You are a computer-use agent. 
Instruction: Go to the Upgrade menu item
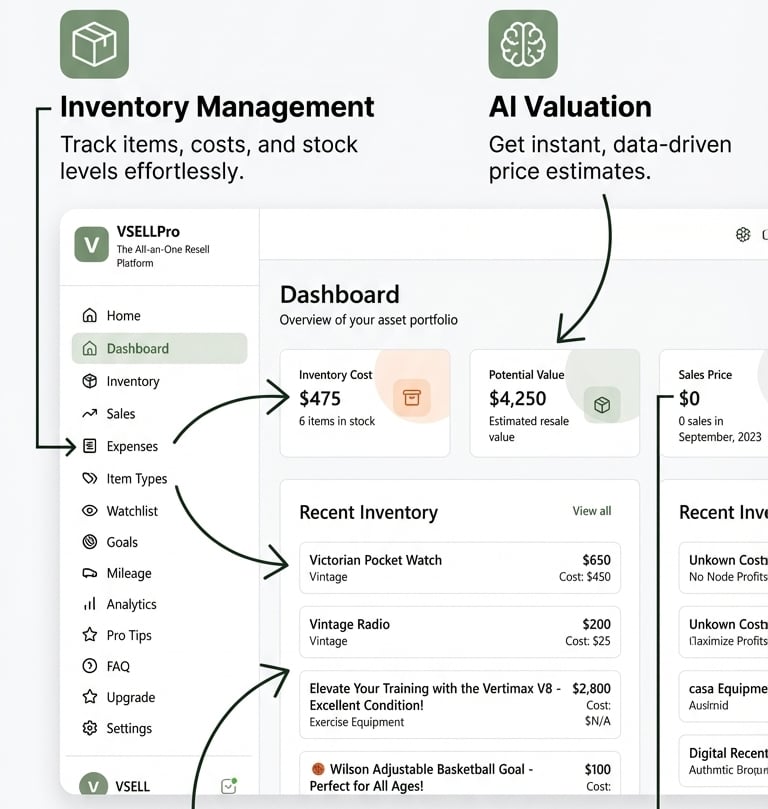click(x=131, y=697)
